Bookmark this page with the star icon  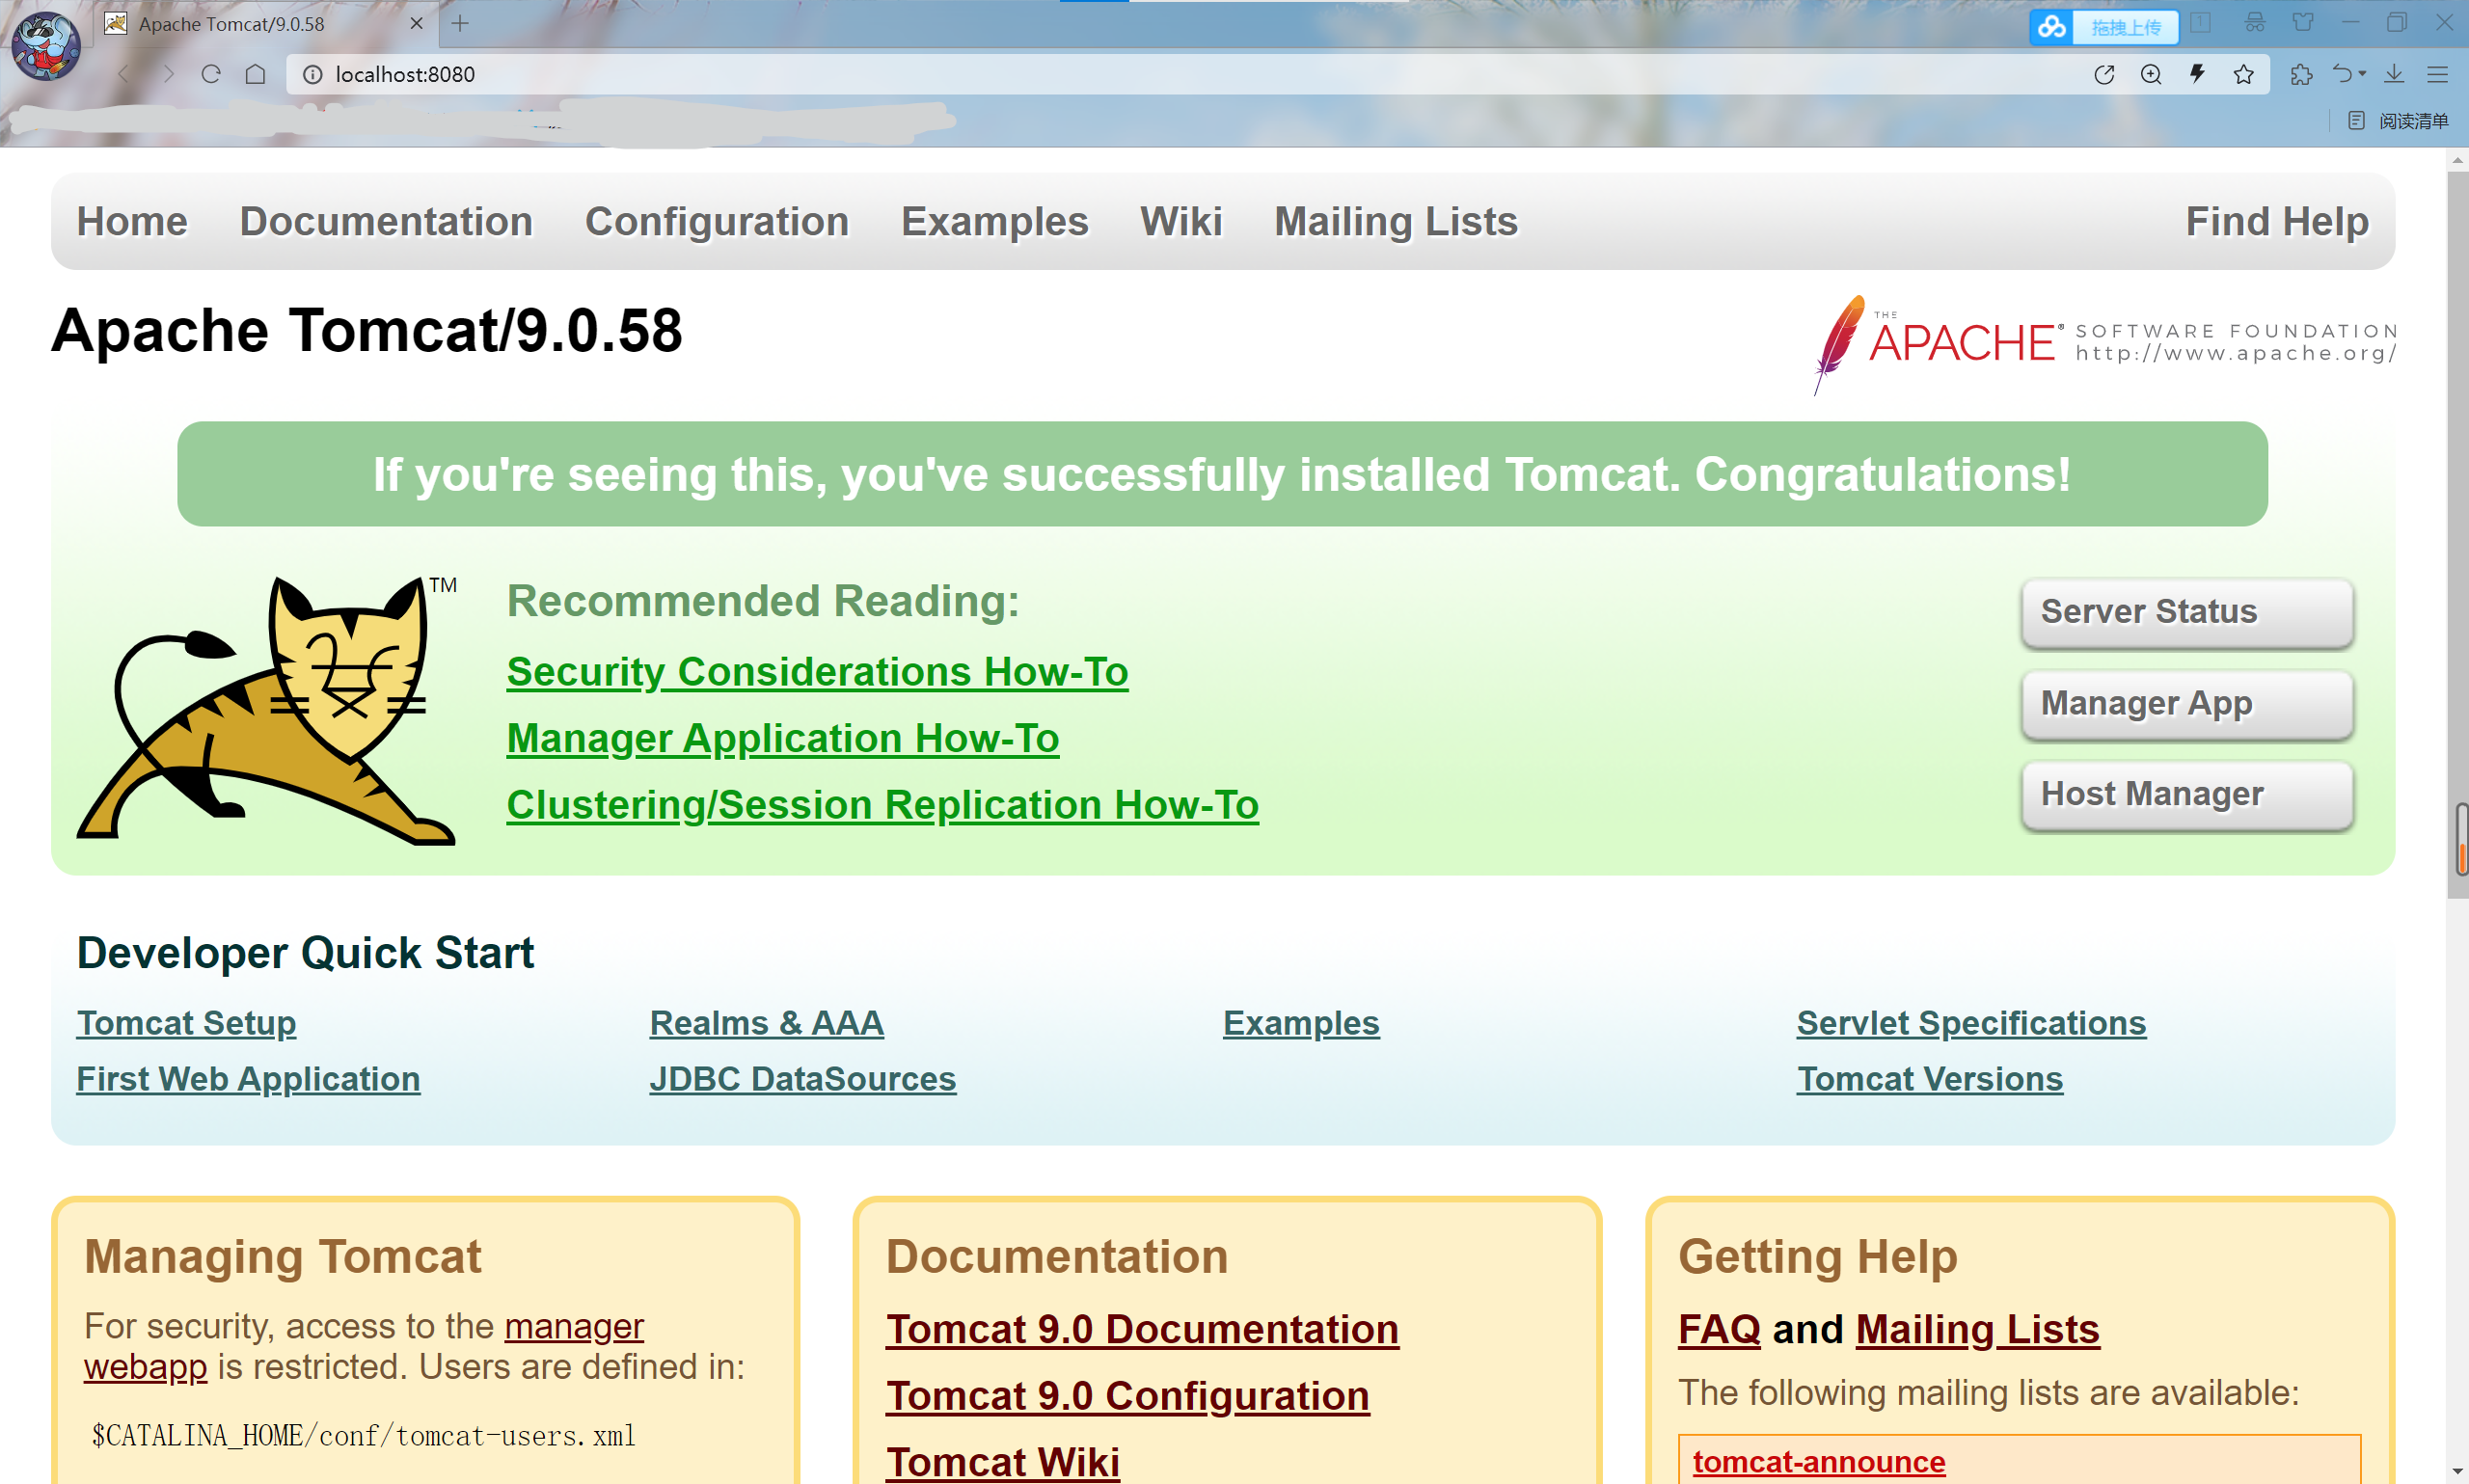pos(2244,75)
